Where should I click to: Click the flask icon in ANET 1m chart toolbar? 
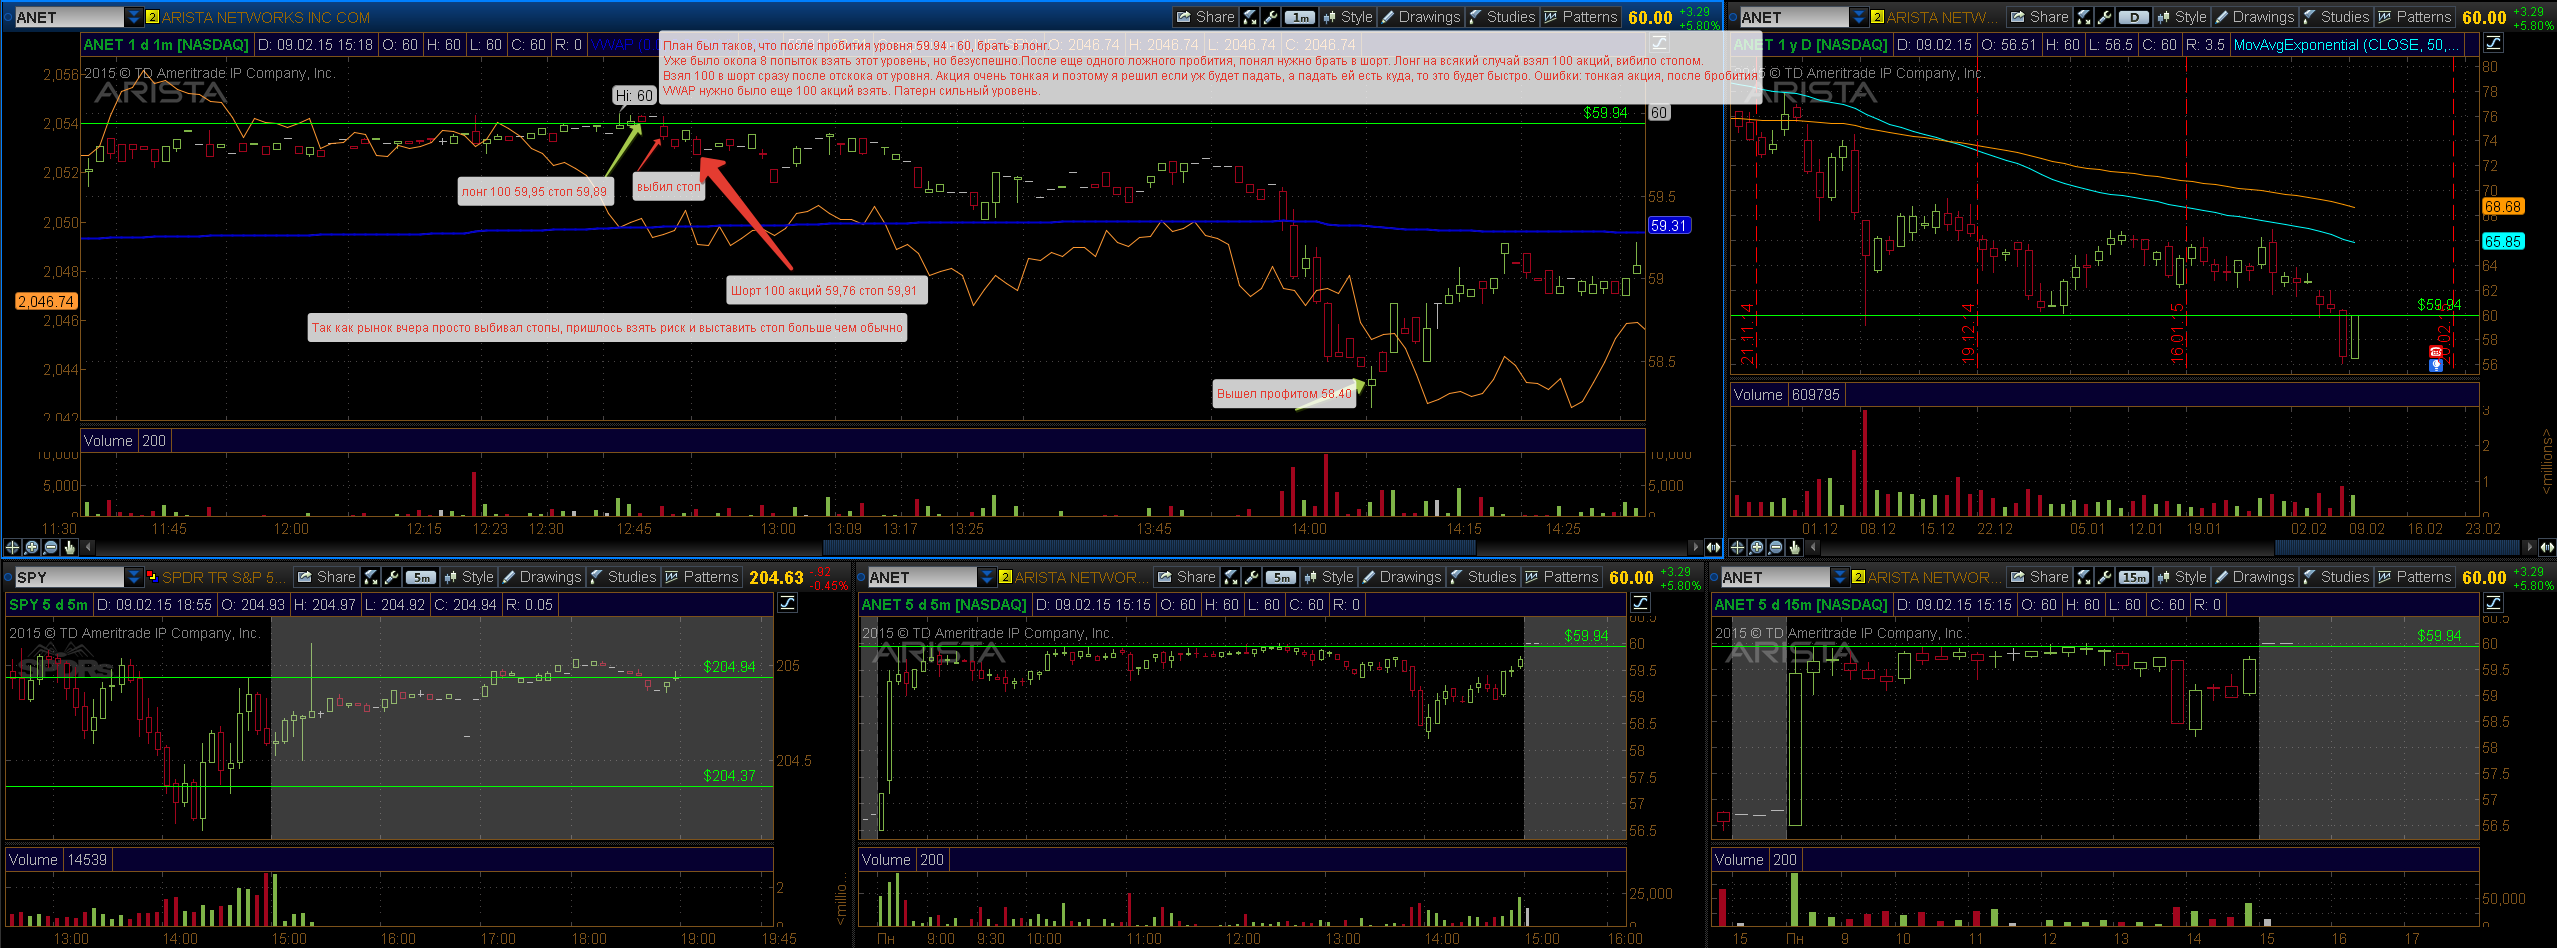[1250, 17]
